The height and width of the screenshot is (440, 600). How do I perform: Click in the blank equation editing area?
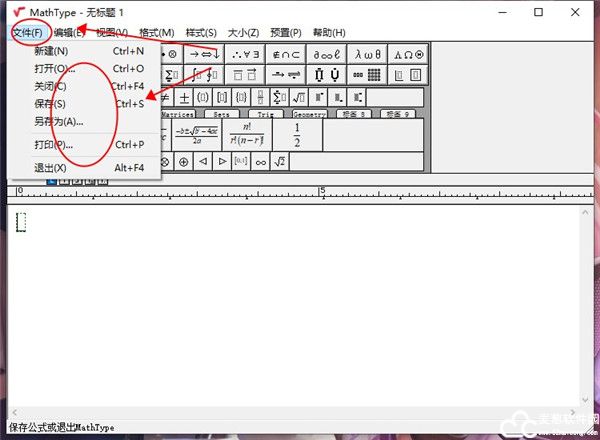click(300, 300)
